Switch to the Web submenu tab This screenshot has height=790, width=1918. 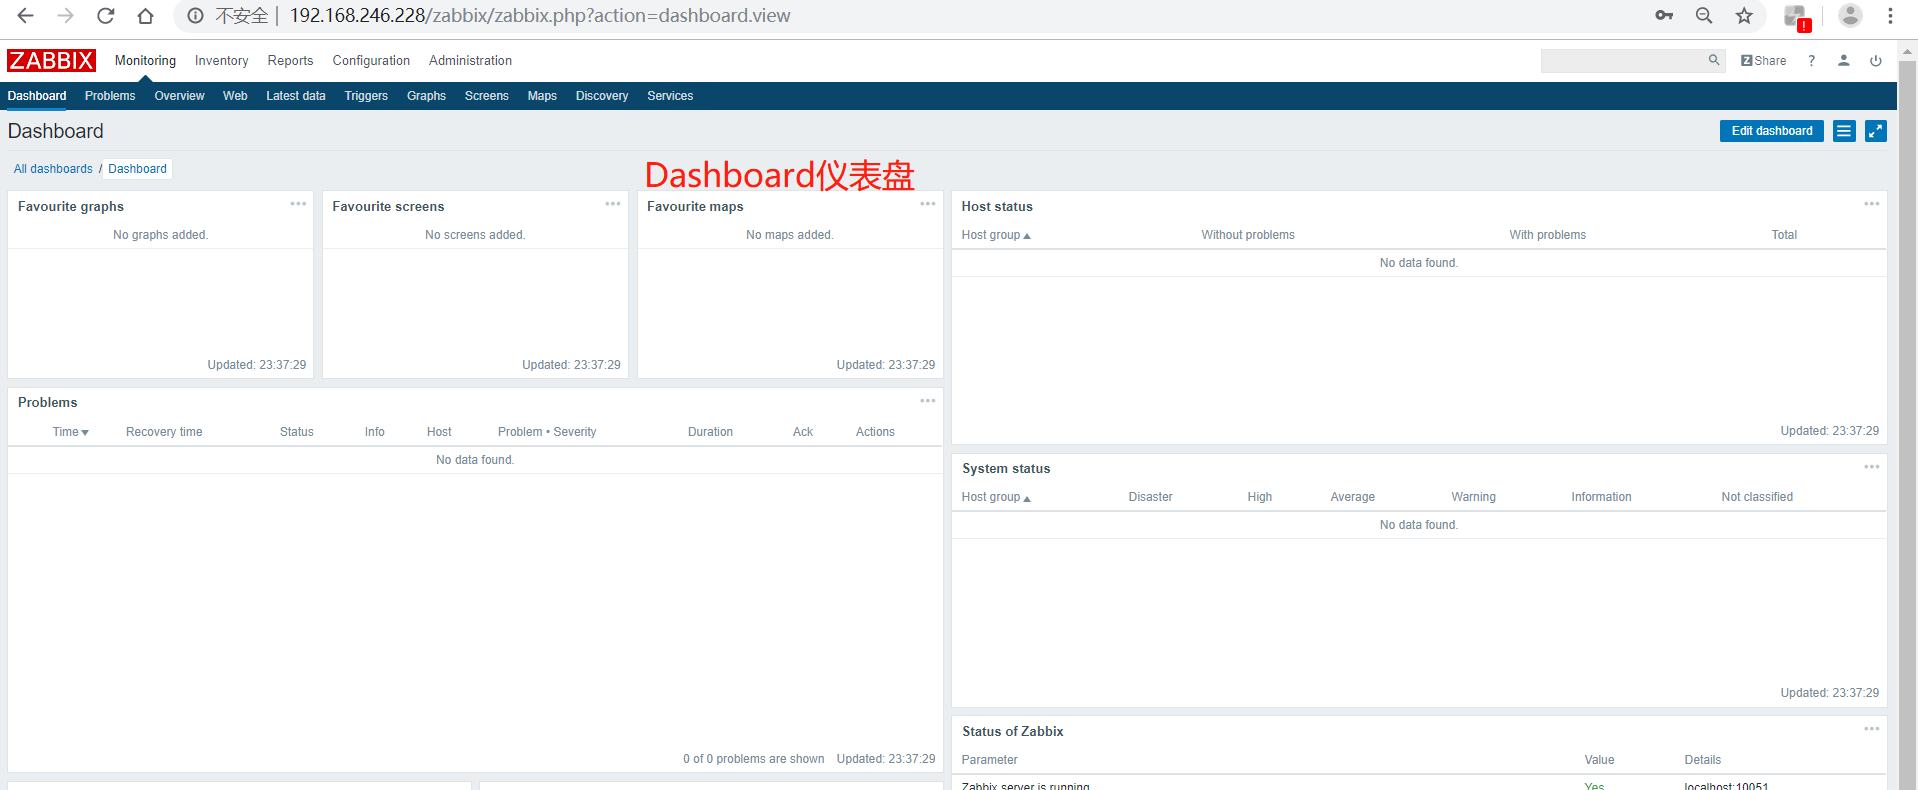[x=235, y=96]
